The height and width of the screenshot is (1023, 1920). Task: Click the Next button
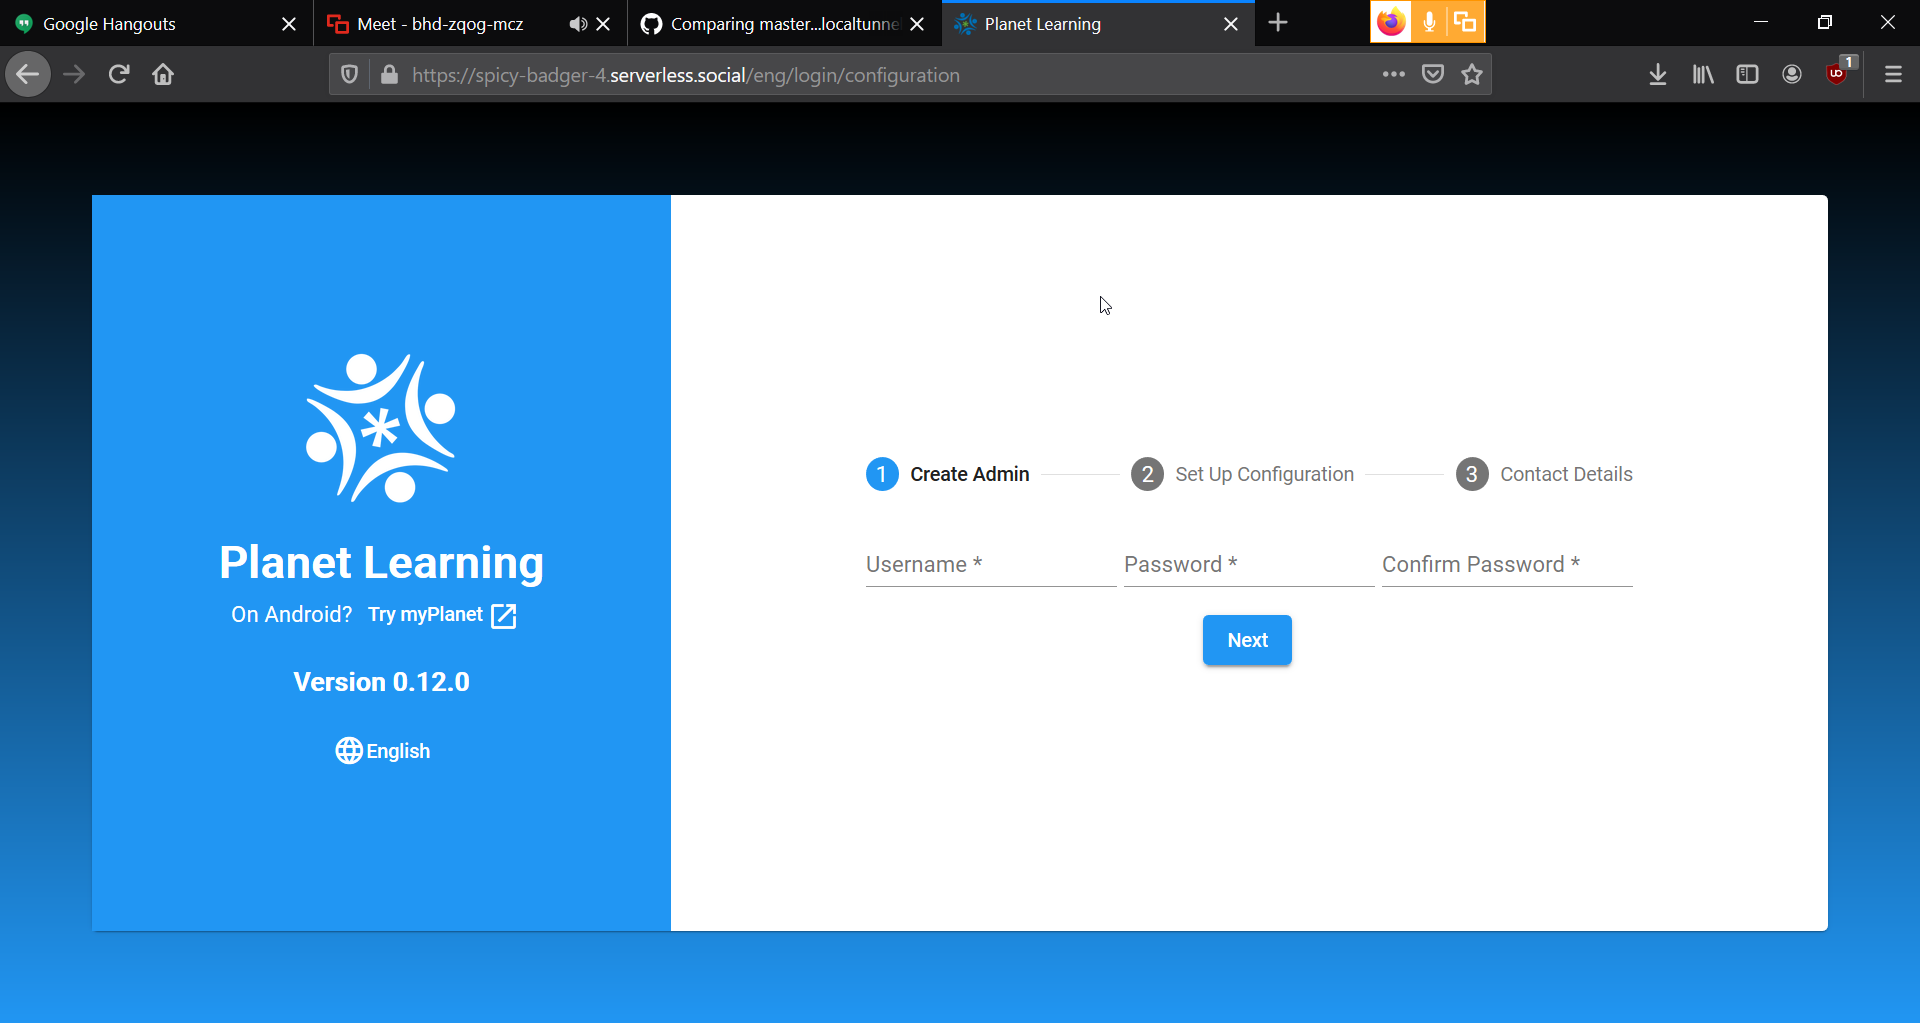pyautogui.click(x=1246, y=640)
